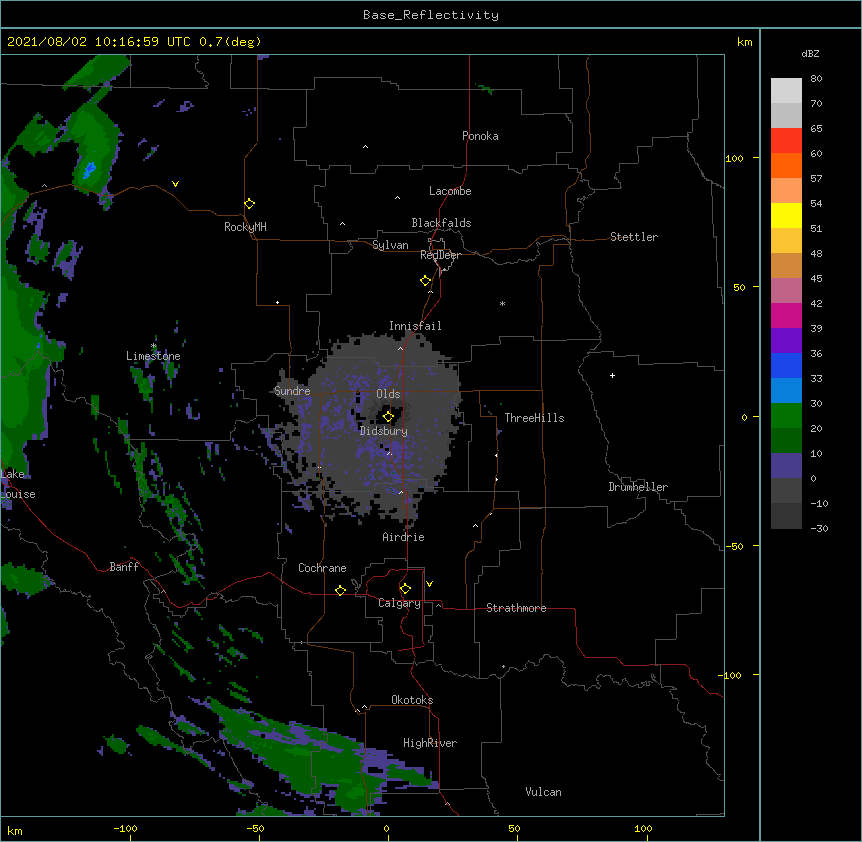The image size is (862, 842).
Task: Click the 2021/08/02 10:16:59 UTC timestamp
Action: coord(99,42)
